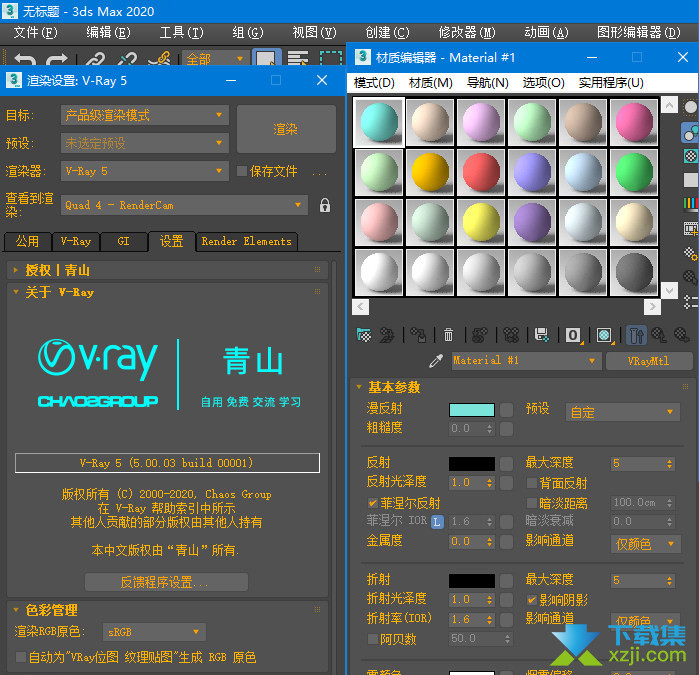Enable the 背面反射 checkbox
The width and height of the screenshot is (699, 675).
click(531, 483)
